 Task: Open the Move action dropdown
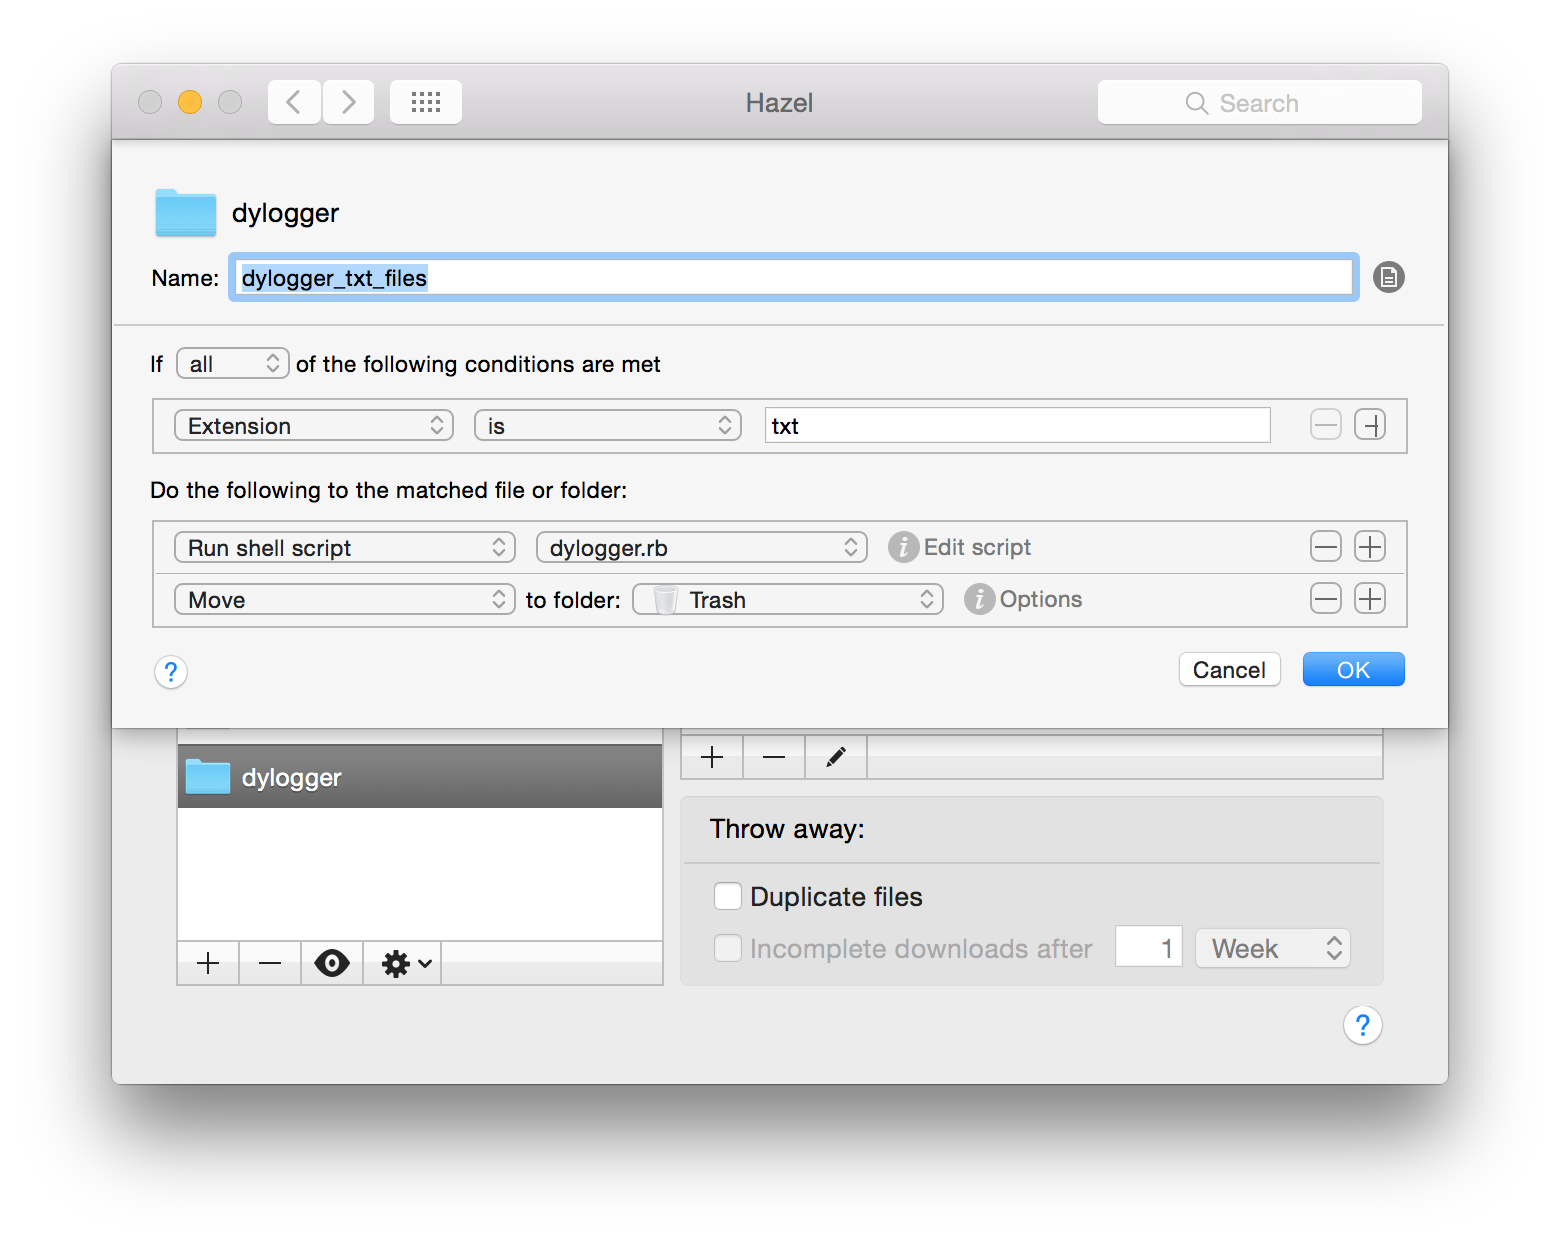345,599
